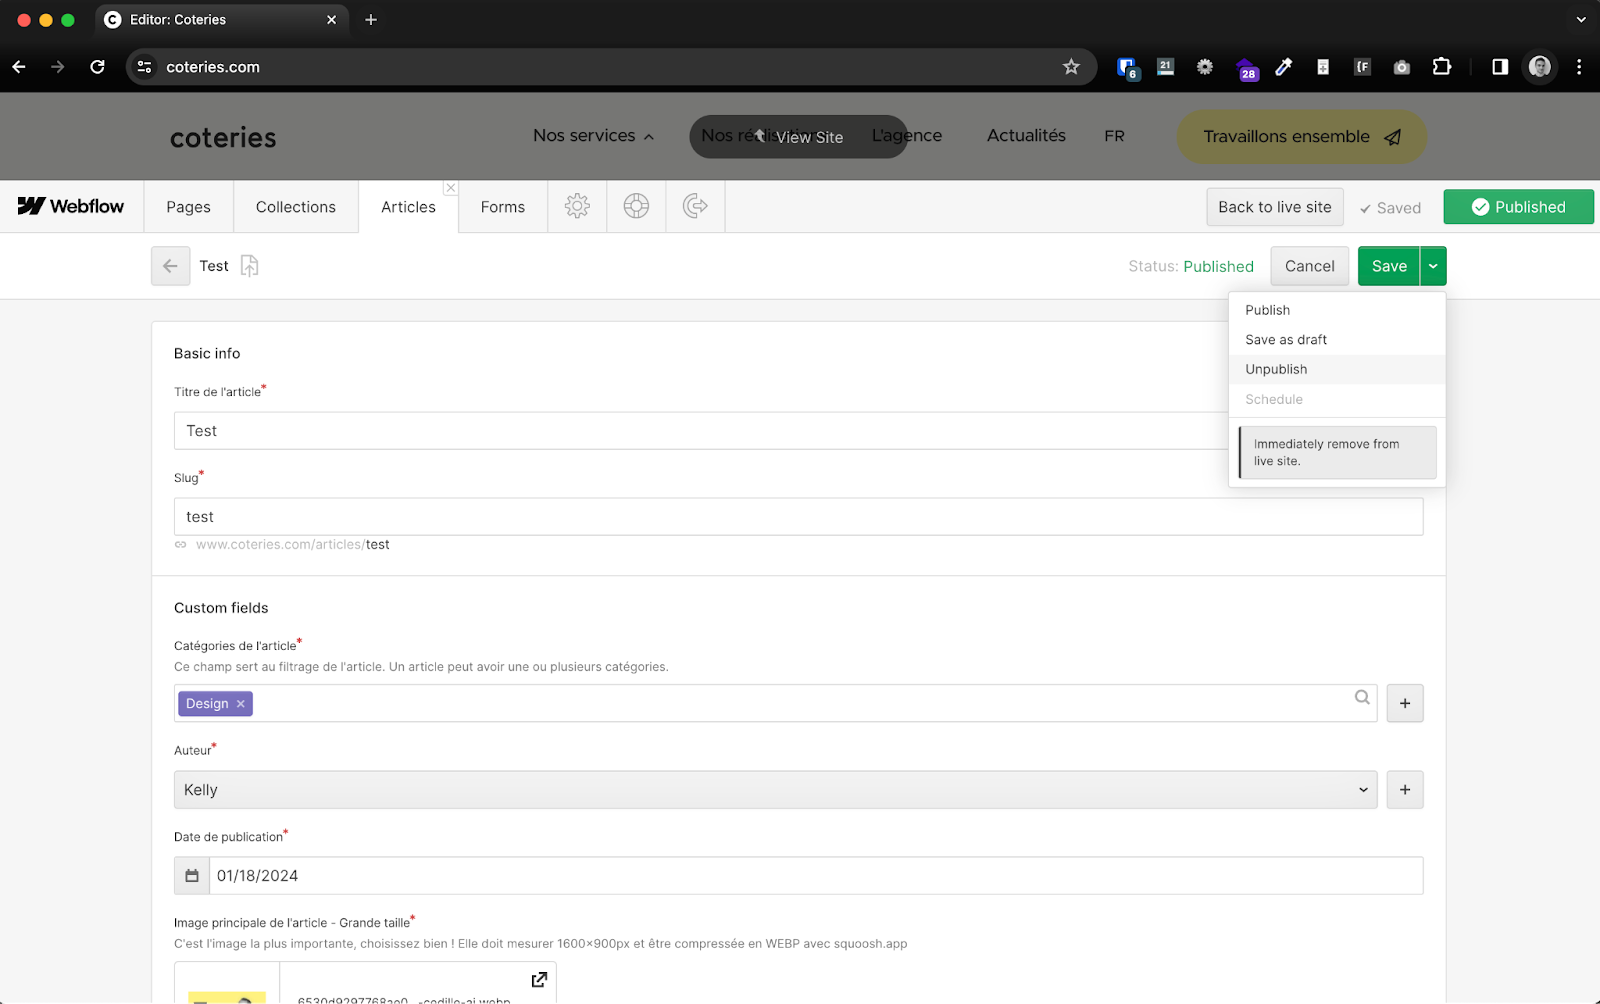This screenshot has width=1600, height=1004.
Task: Open a new browser tab
Action: [x=371, y=20]
